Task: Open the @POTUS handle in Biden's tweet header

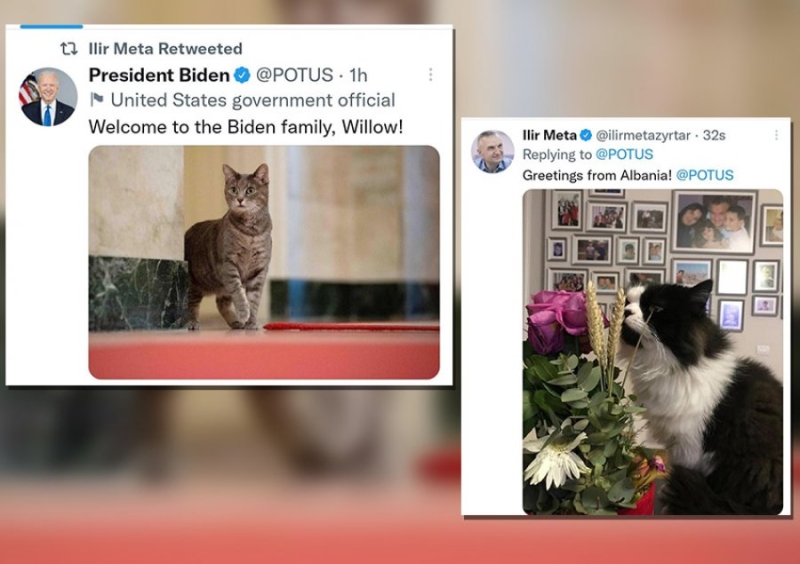Action: pyautogui.click(x=294, y=75)
